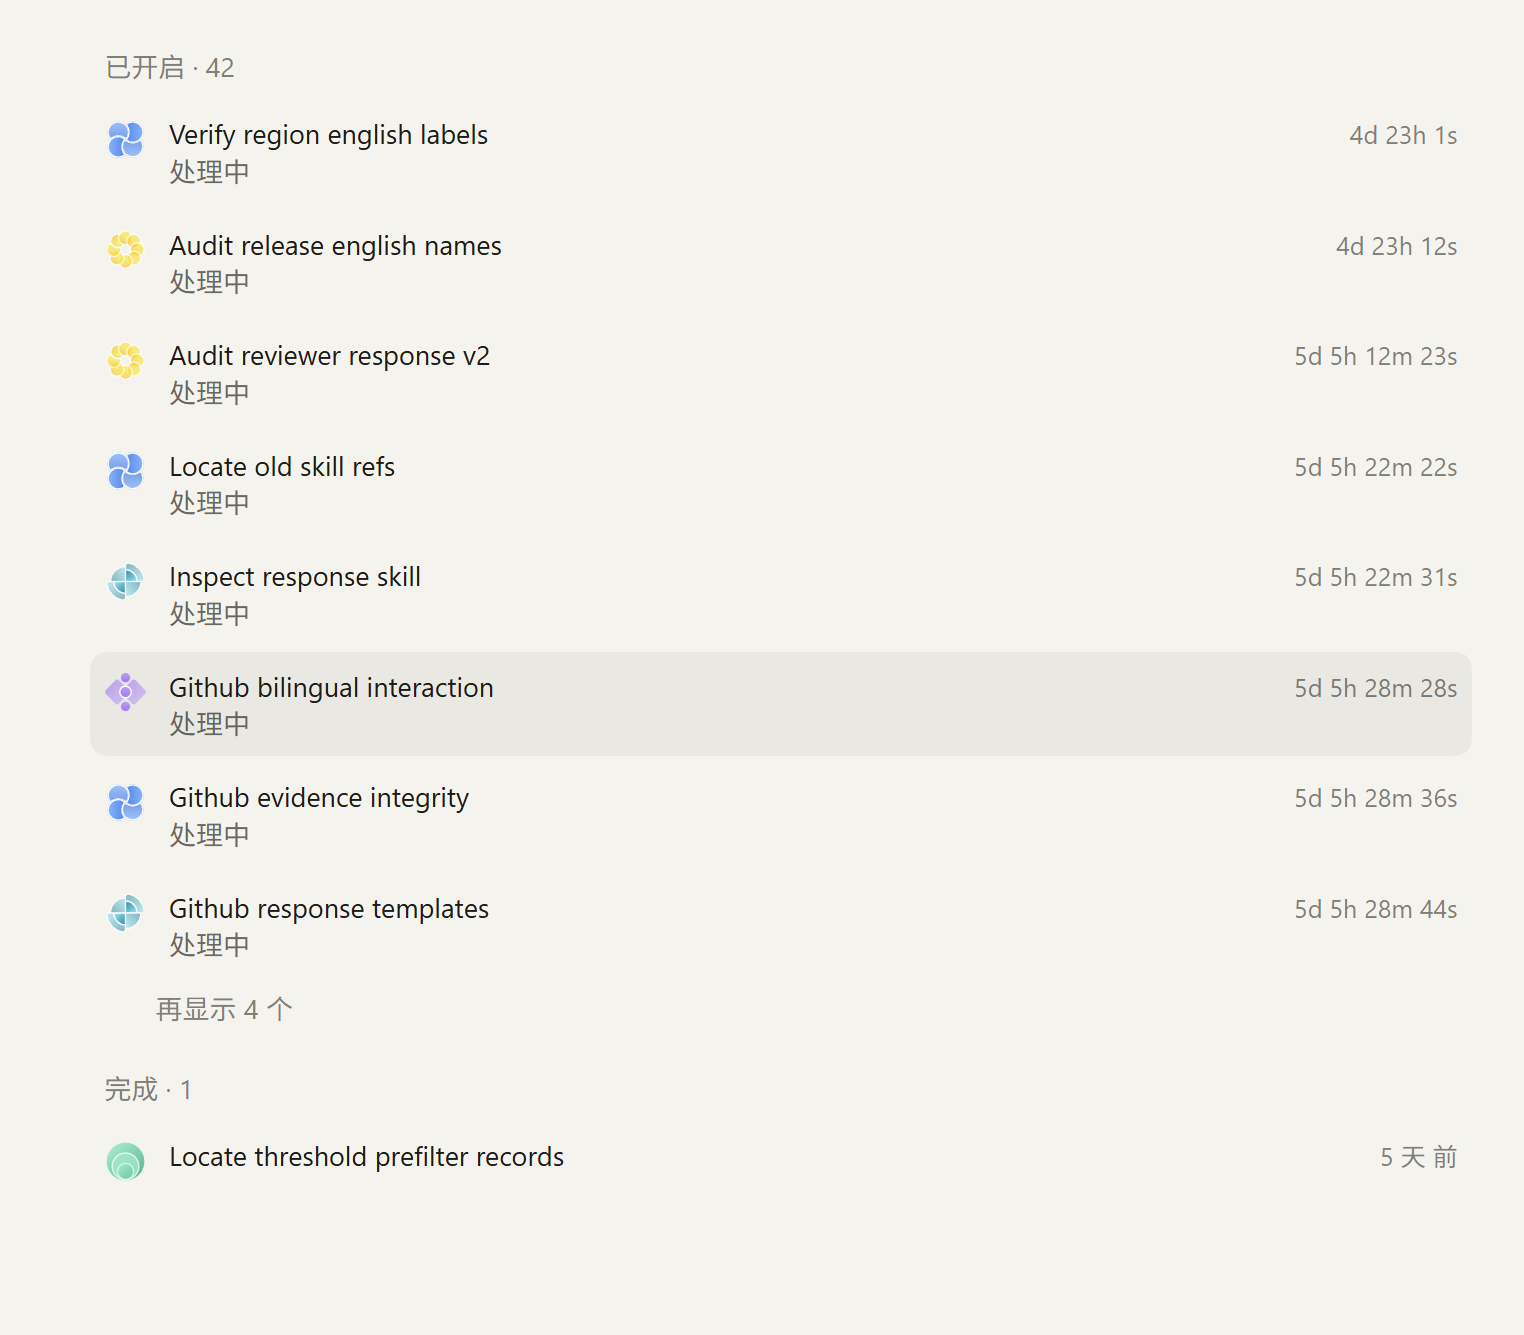Image resolution: width=1524 pixels, height=1335 pixels.
Task: Select the Audit reviewer response v2 task
Action: (x=781, y=373)
